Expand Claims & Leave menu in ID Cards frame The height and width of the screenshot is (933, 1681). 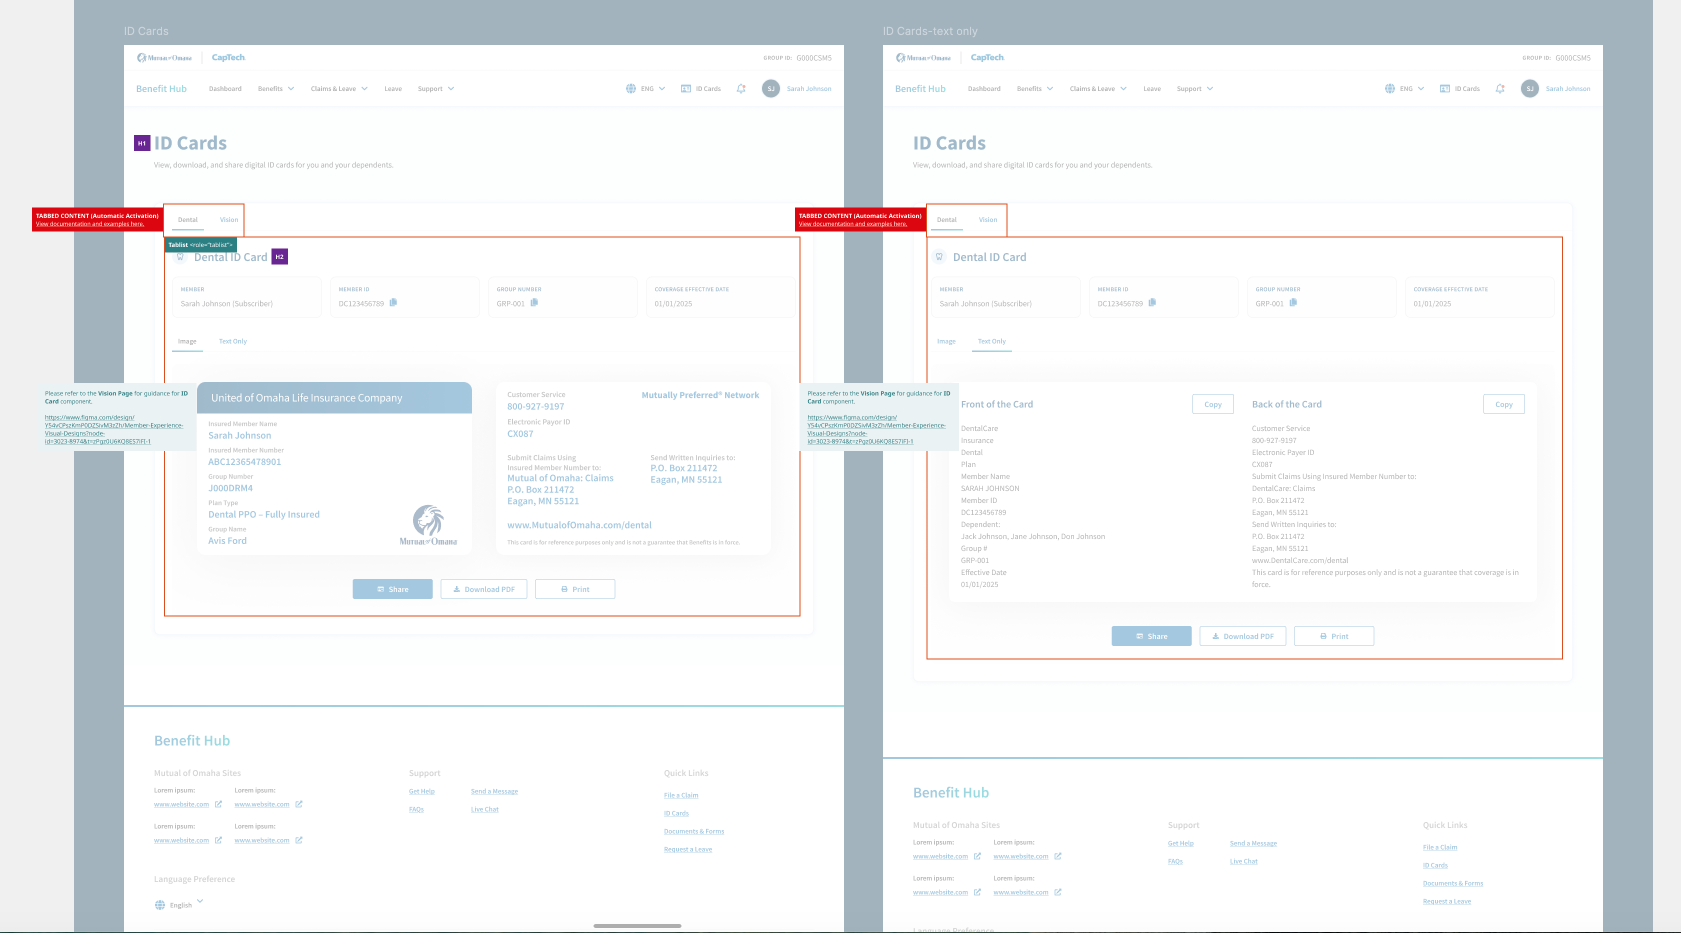(x=339, y=89)
